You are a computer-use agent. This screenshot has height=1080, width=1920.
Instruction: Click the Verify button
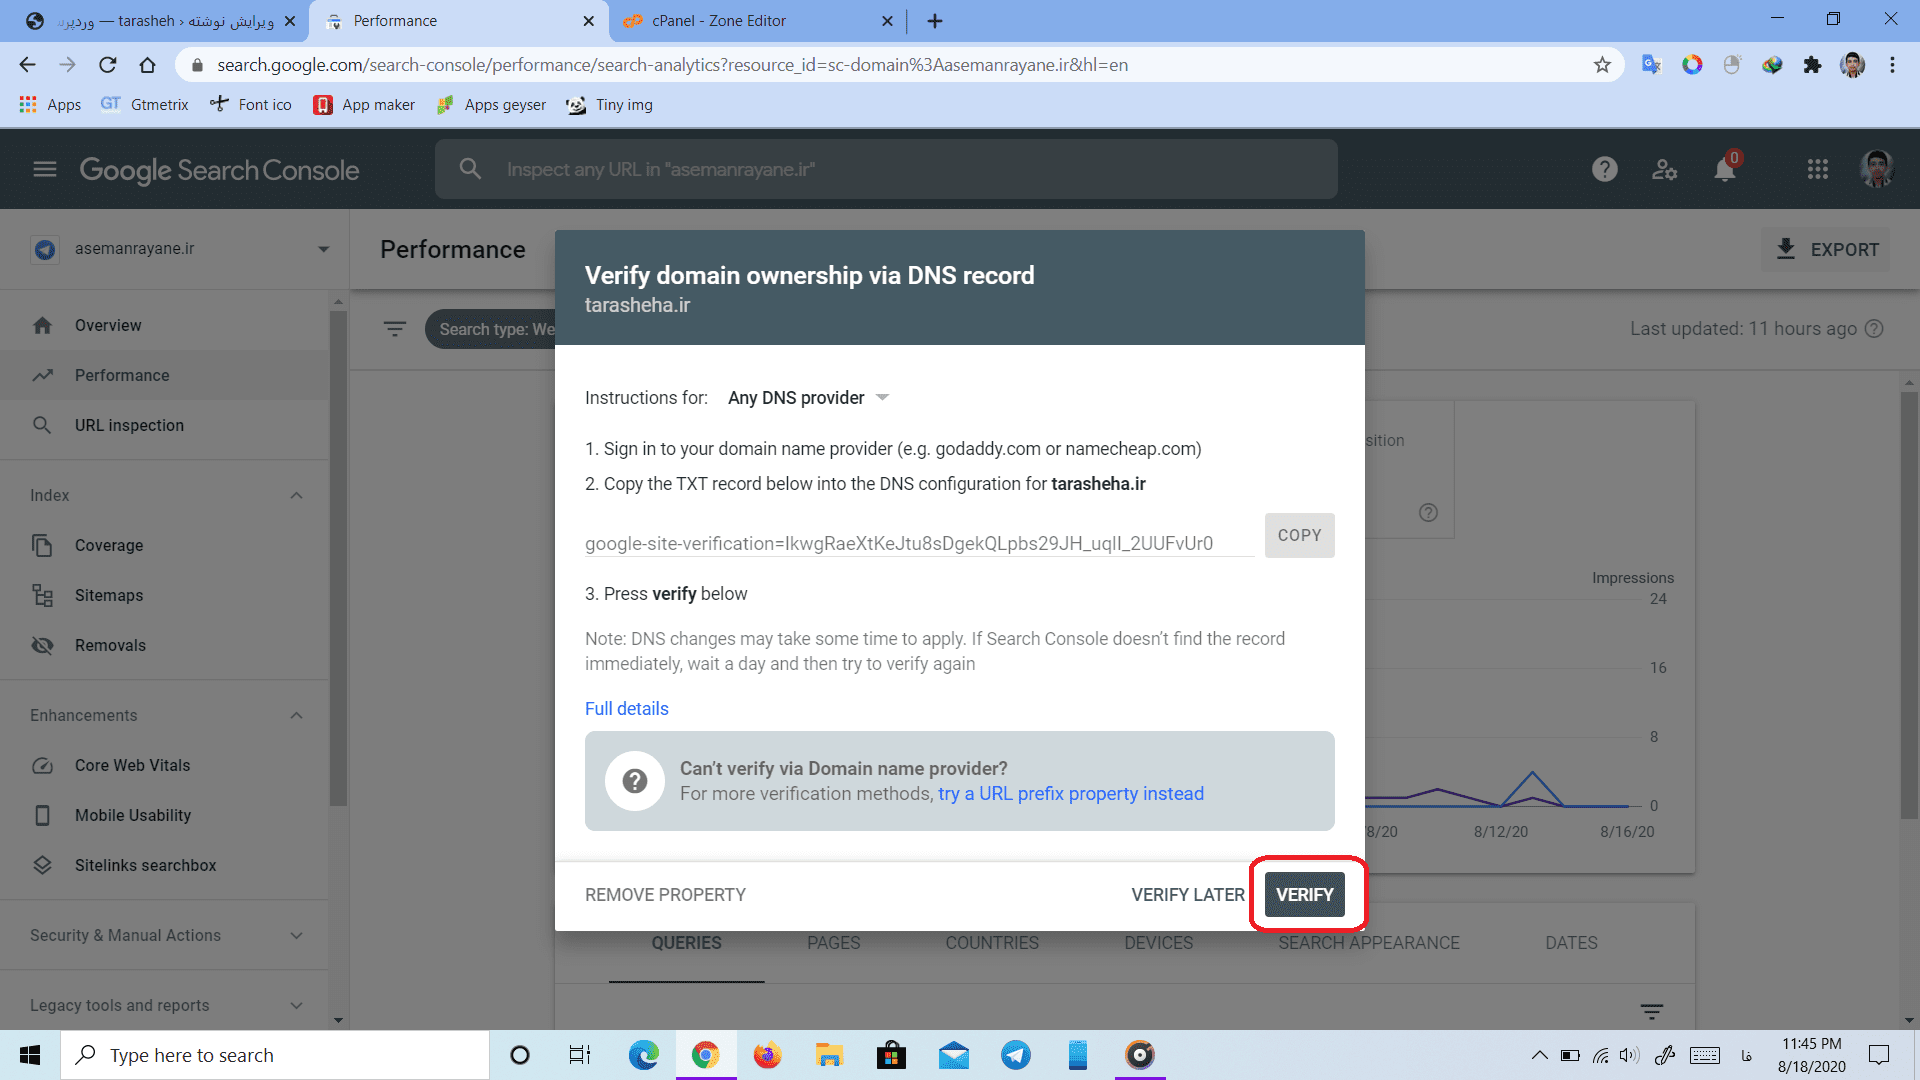(1304, 895)
